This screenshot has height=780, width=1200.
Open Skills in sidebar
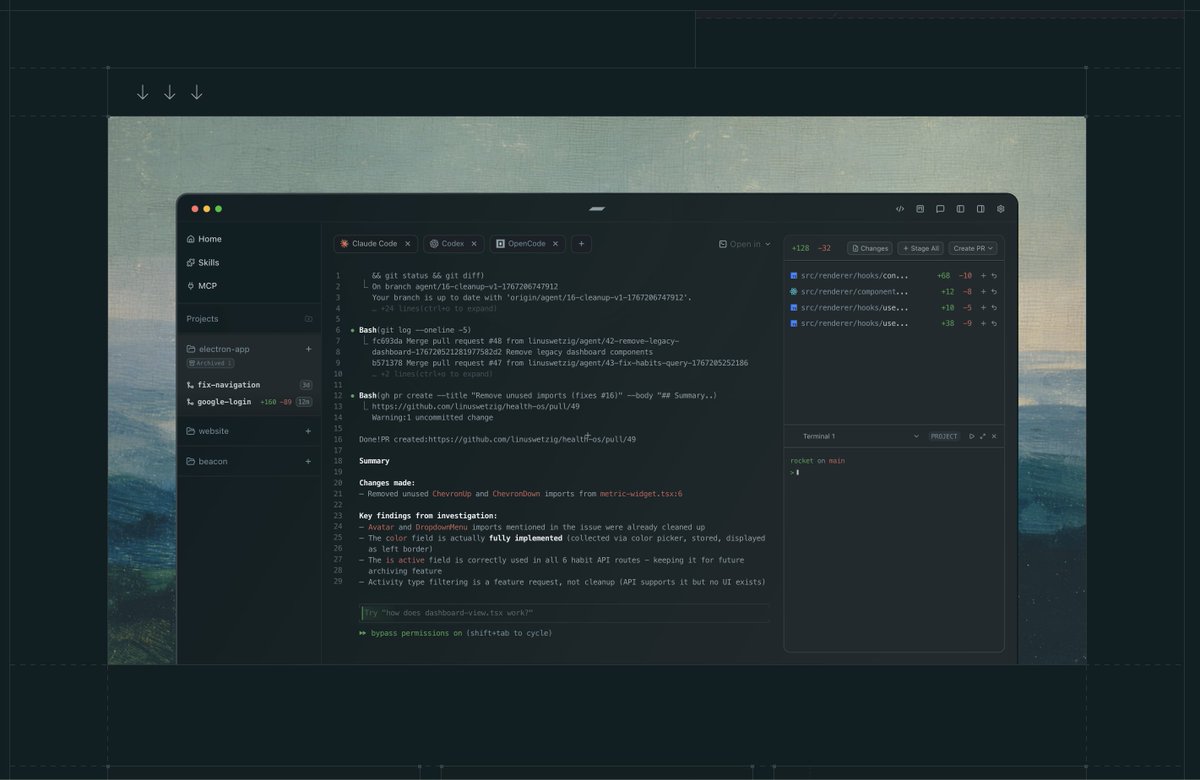tap(203, 262)
